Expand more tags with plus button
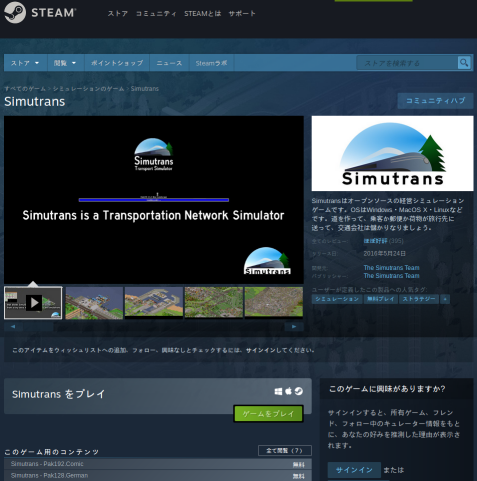The width and height of the screenshot is (477, 481). (x=445, y=299)
